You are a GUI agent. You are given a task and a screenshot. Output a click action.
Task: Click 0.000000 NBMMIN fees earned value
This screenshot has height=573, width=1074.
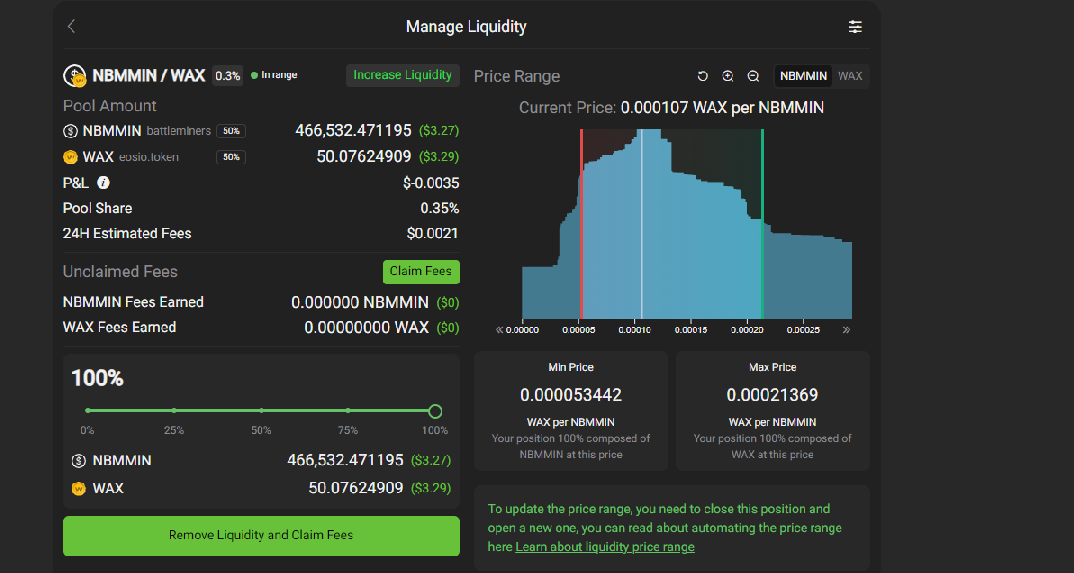pos(360,302)
